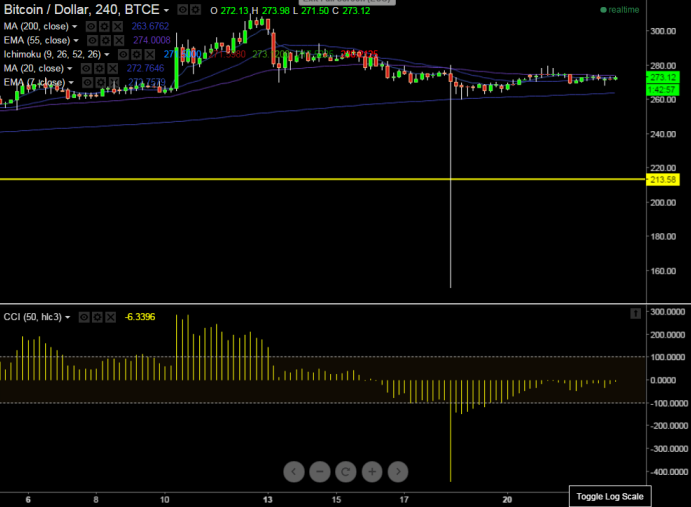Move CCI pane up with arrow icon
This screenshot has width=691, height=507.
click(x=635, y=313)
